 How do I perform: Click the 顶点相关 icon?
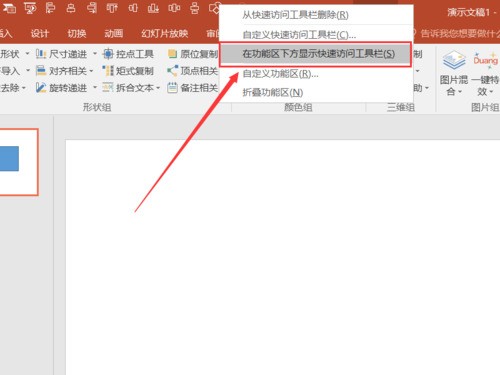[172, 71]
